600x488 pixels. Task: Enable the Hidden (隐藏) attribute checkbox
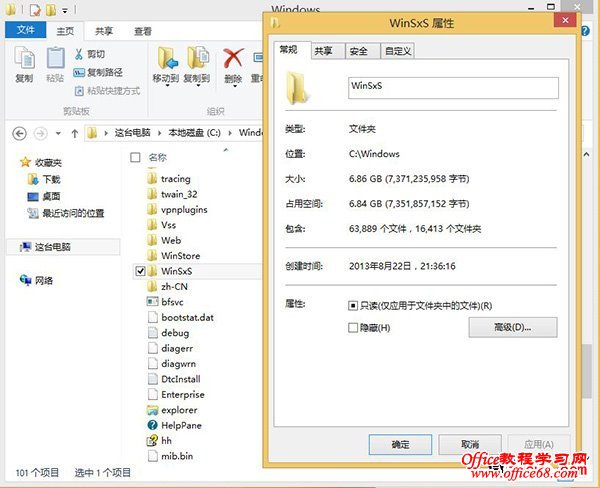click(352, 328)
